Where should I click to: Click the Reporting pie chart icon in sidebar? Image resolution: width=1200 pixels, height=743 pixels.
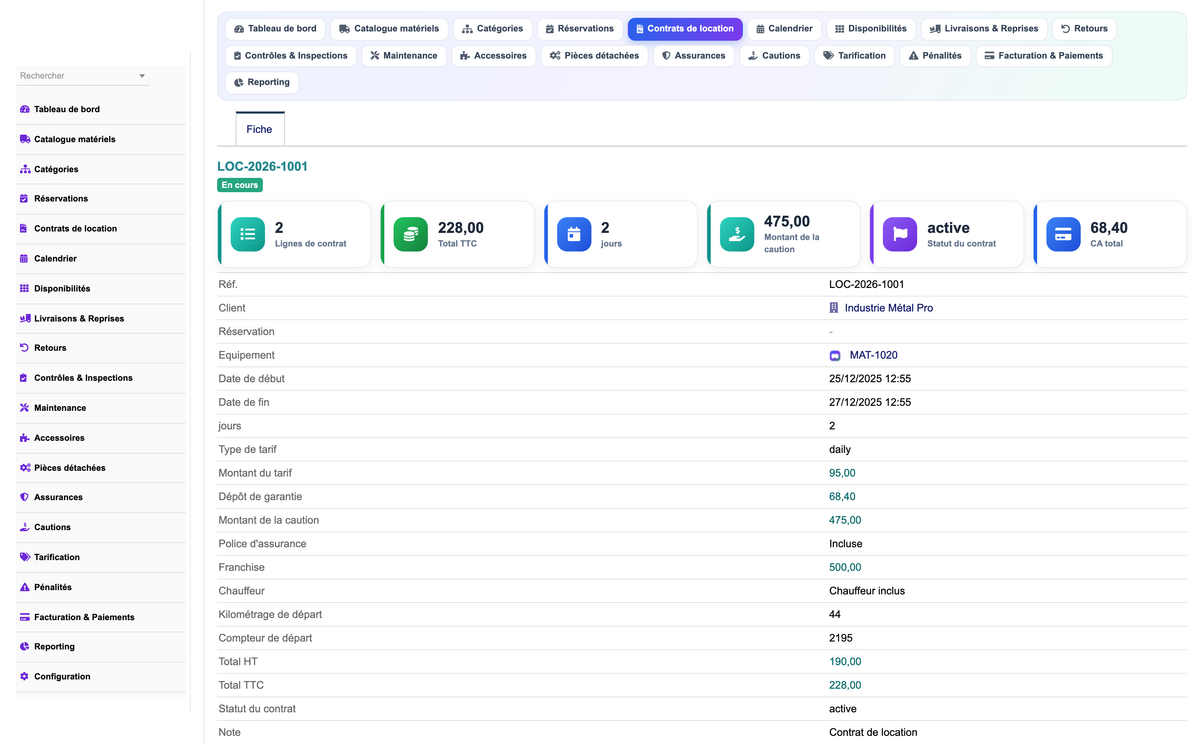click(x=24, y=647)
